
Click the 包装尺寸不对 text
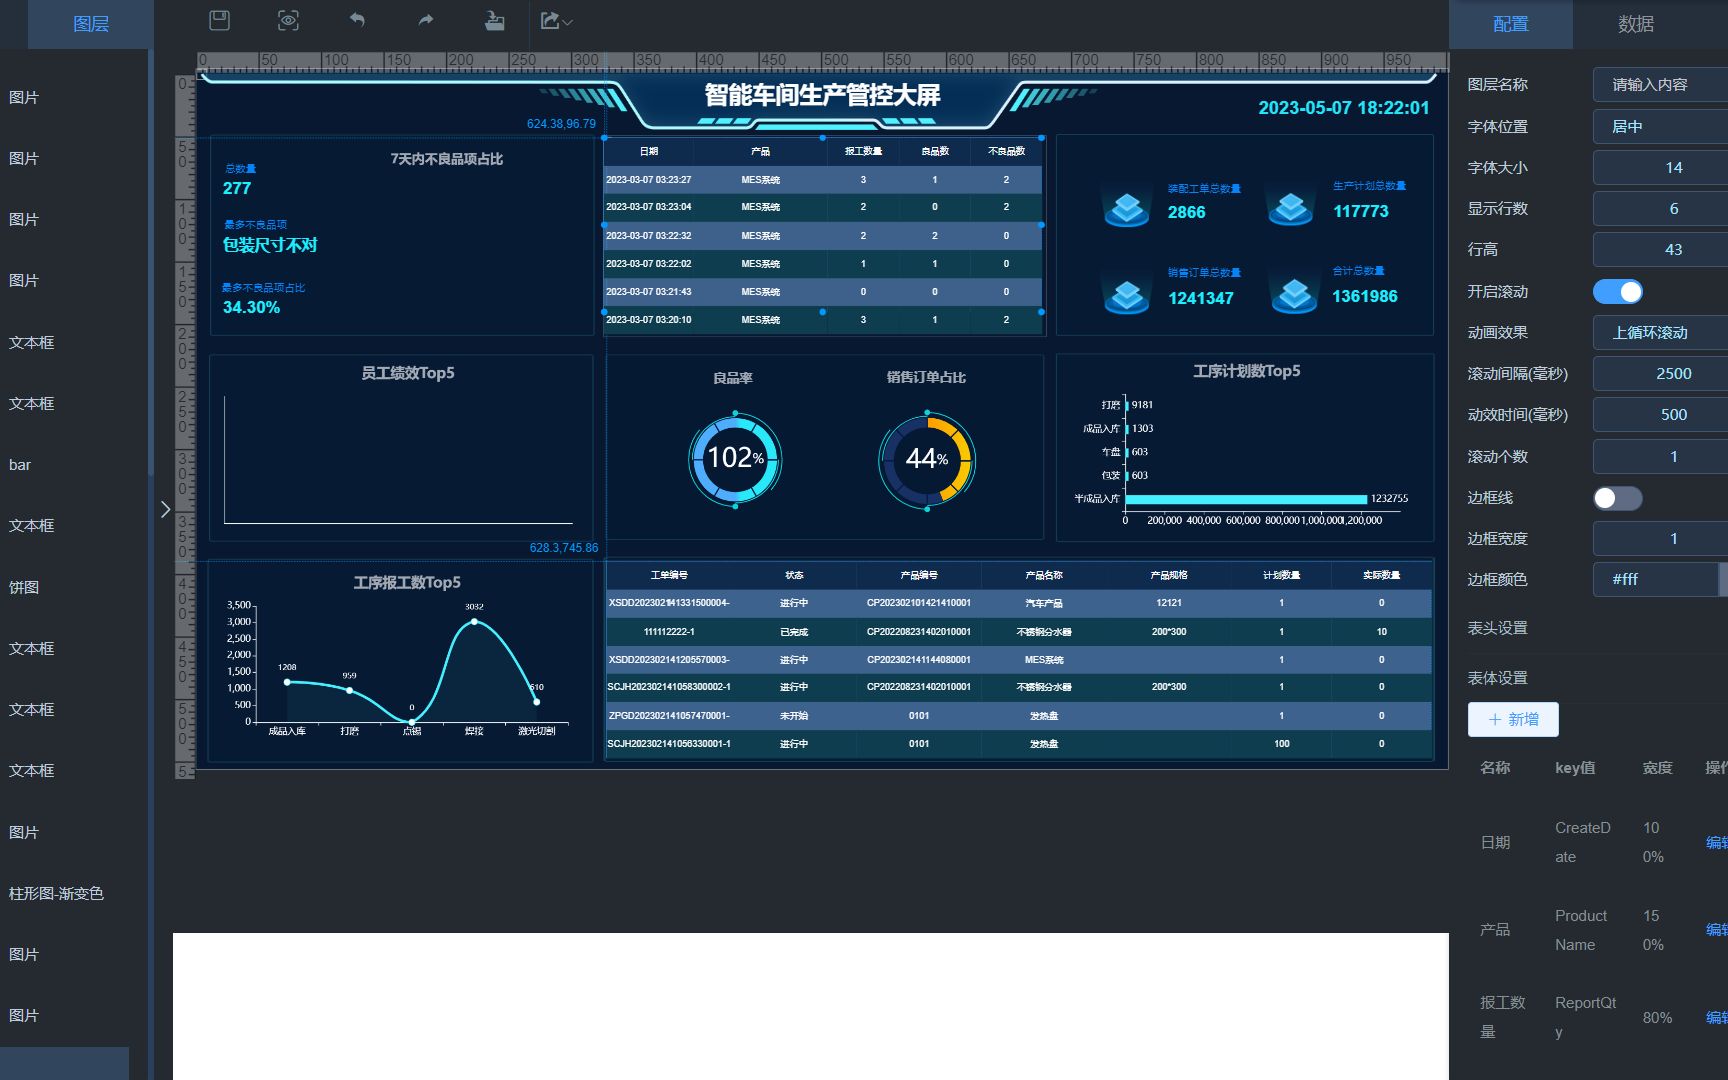(x=270, y=245)
